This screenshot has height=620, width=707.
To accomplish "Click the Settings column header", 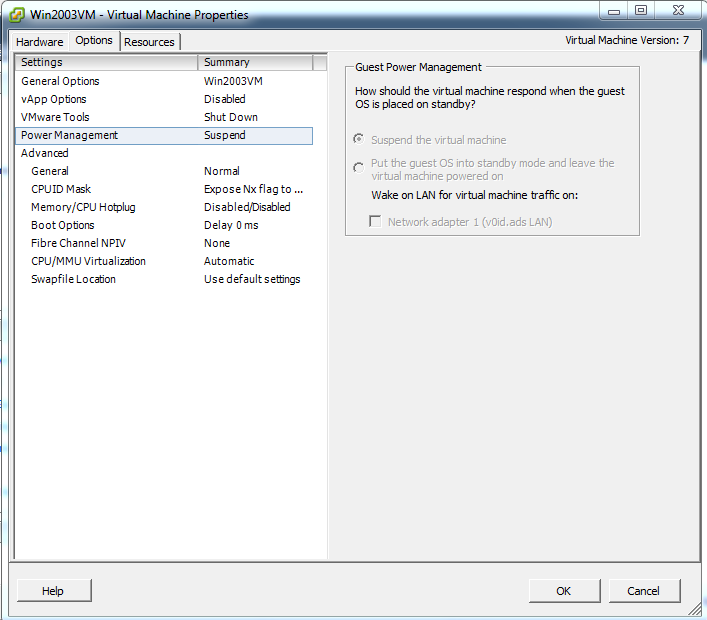I will click(106, 62).
